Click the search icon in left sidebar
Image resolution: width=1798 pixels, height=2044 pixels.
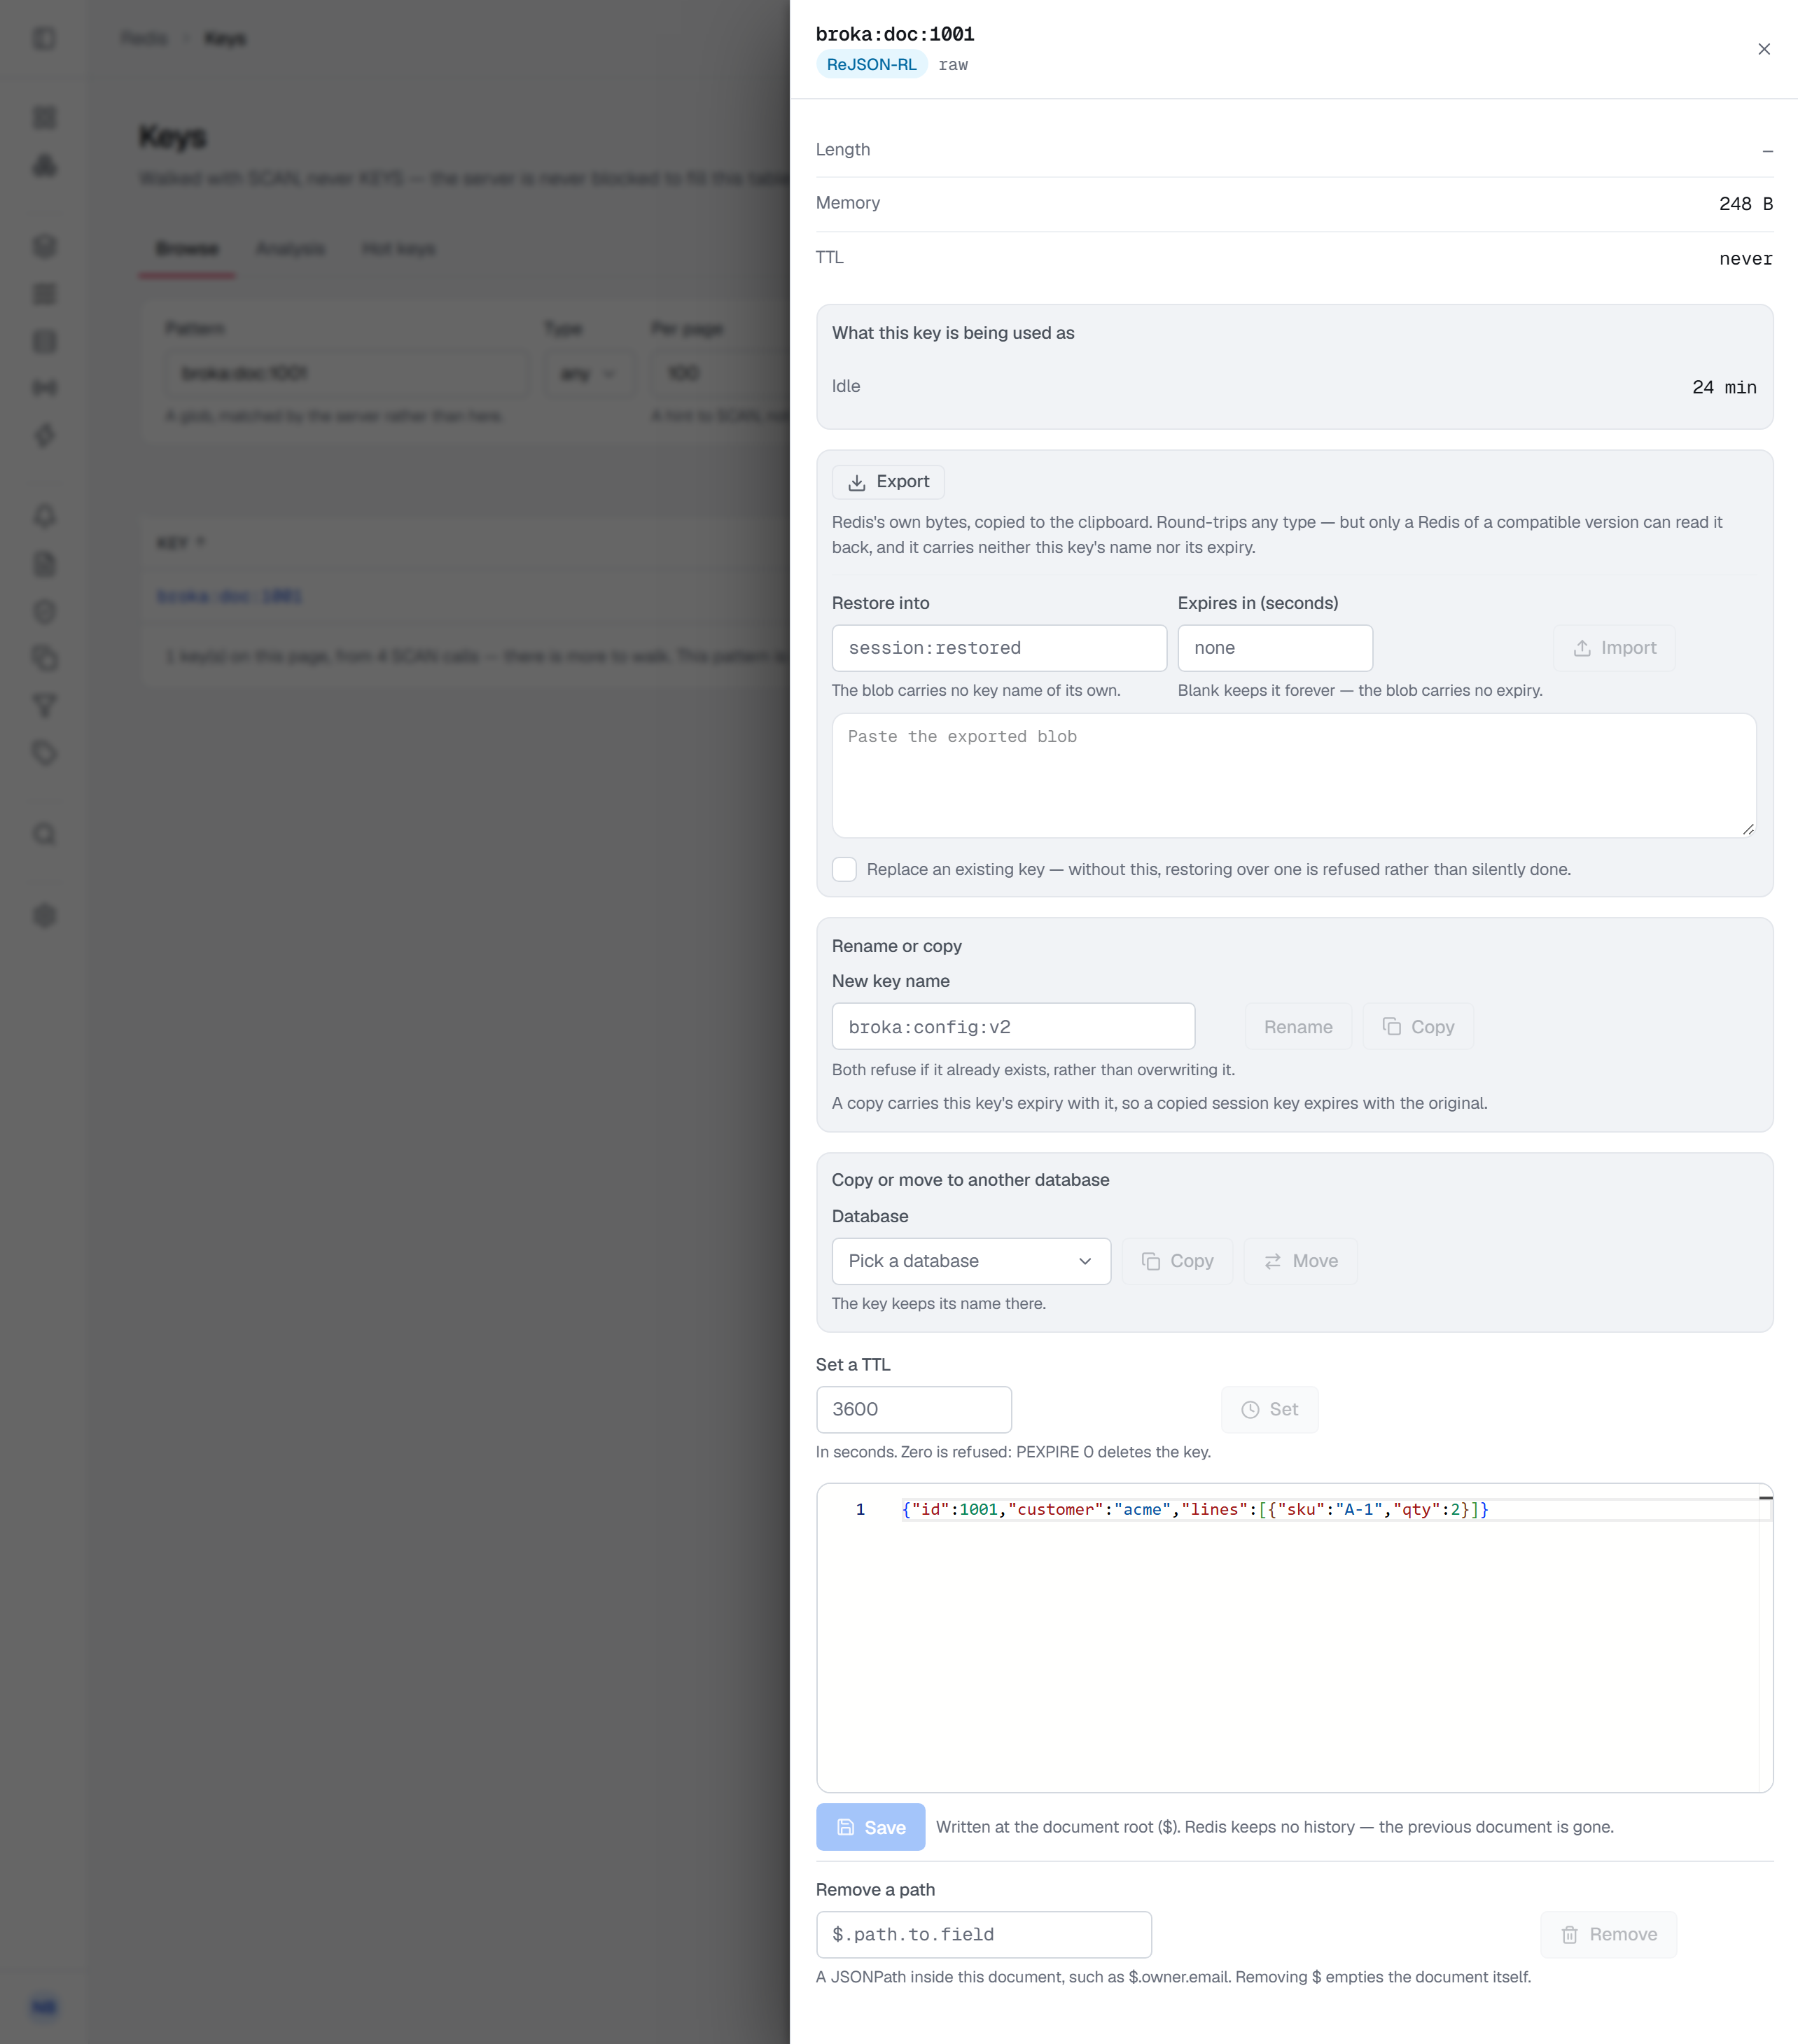(x=45, y=834)
